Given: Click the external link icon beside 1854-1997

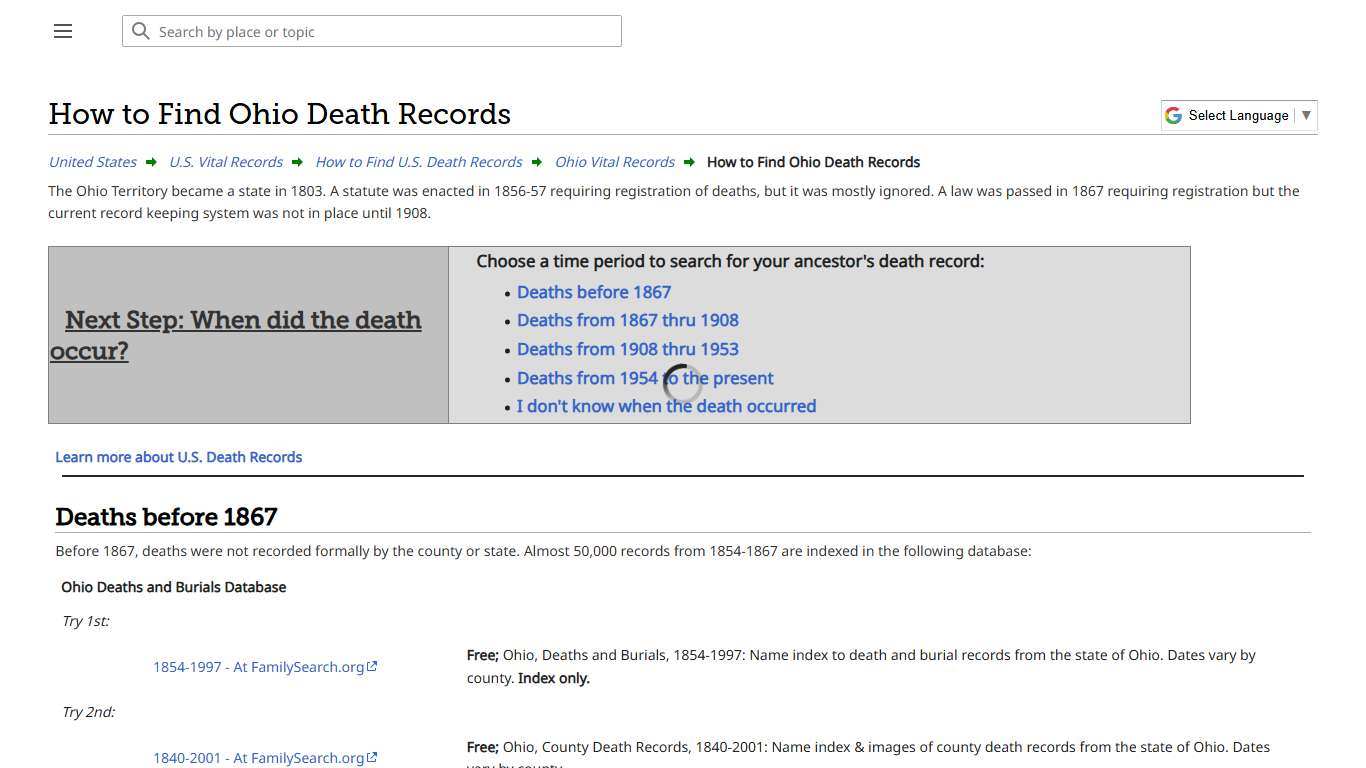Looking at the screenshot, I should pos(372,666).
